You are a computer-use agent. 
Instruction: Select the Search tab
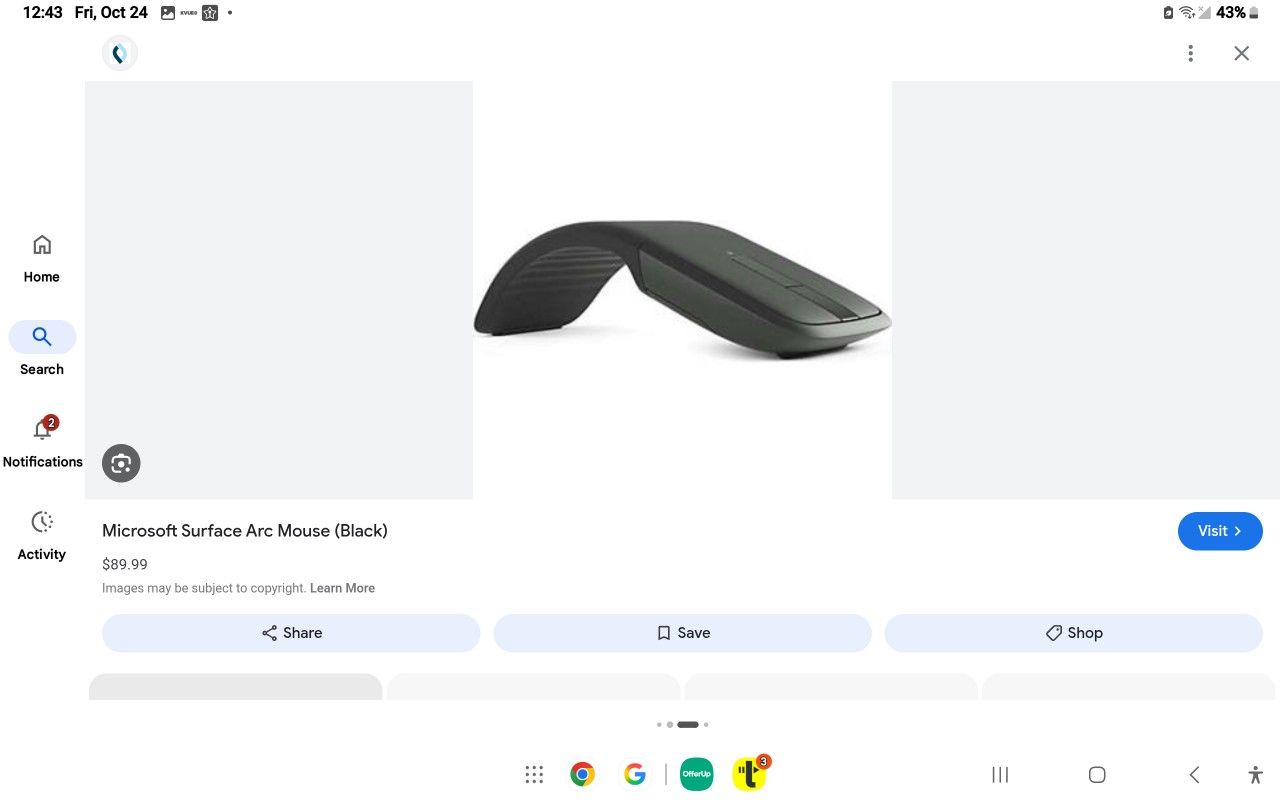click(42, 349)
